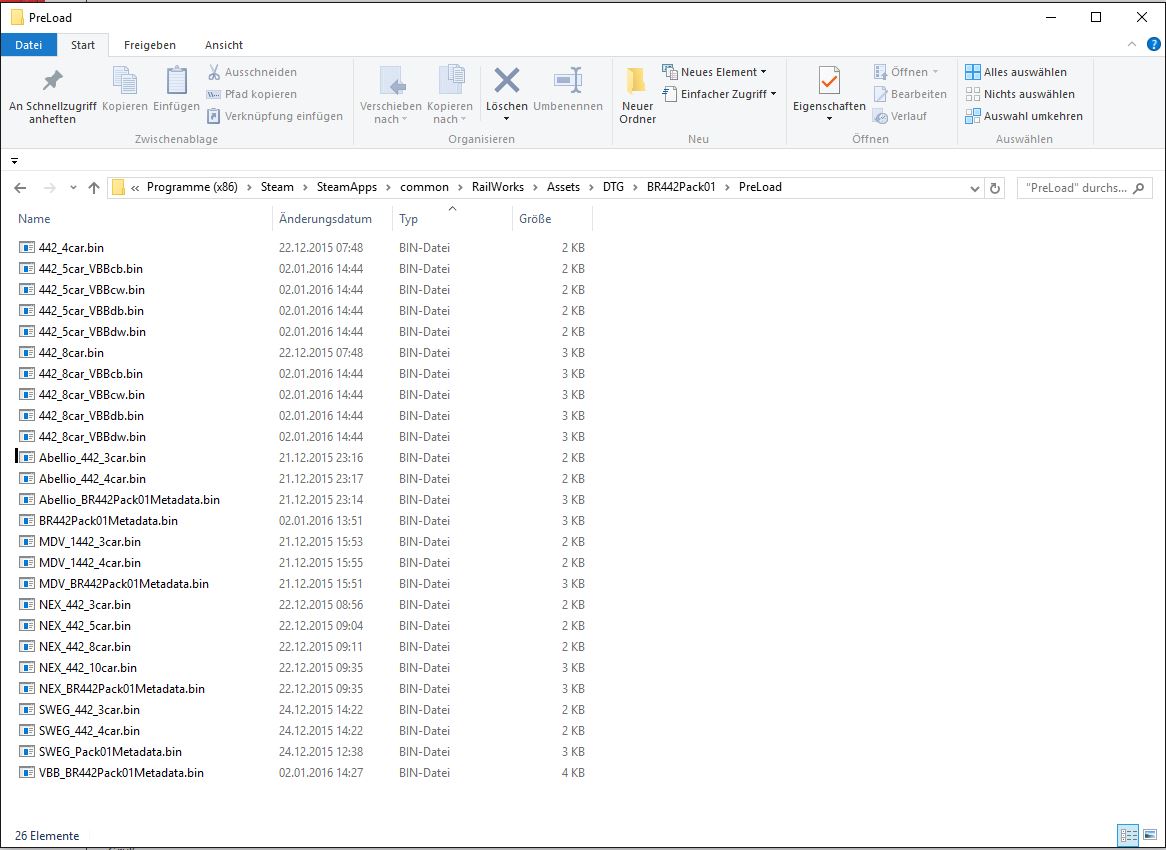Collapse the ribbon with the chevron
The image size is (1166, 850).
(1131, 45)
